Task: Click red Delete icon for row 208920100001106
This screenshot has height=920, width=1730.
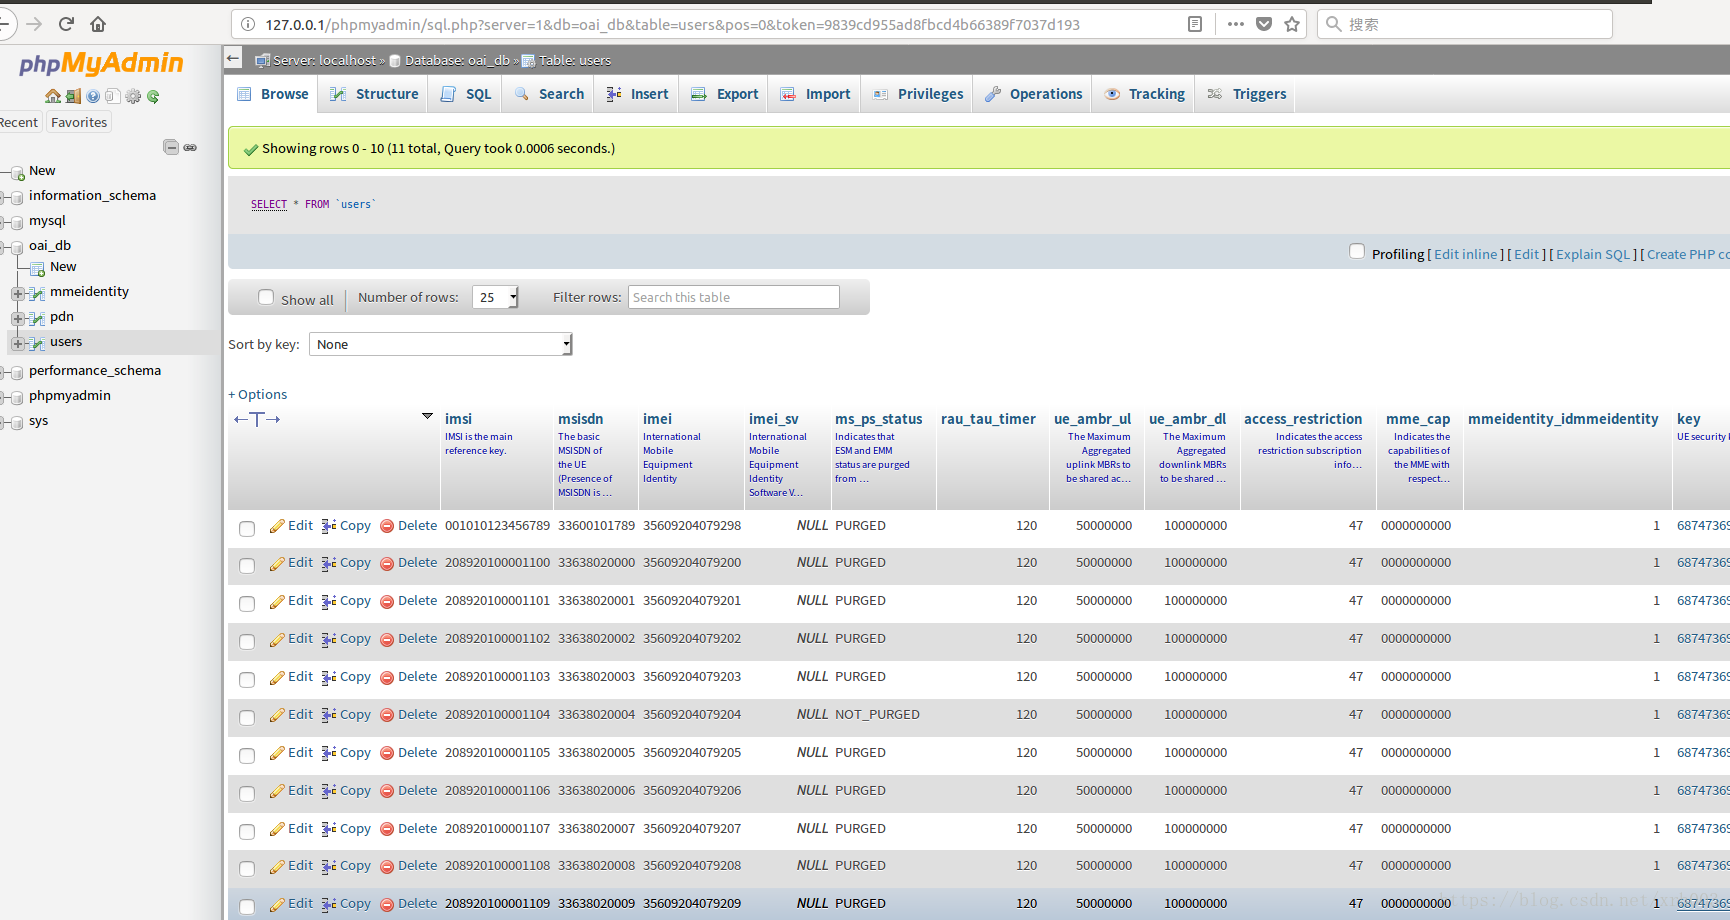Action: [387, 791]
